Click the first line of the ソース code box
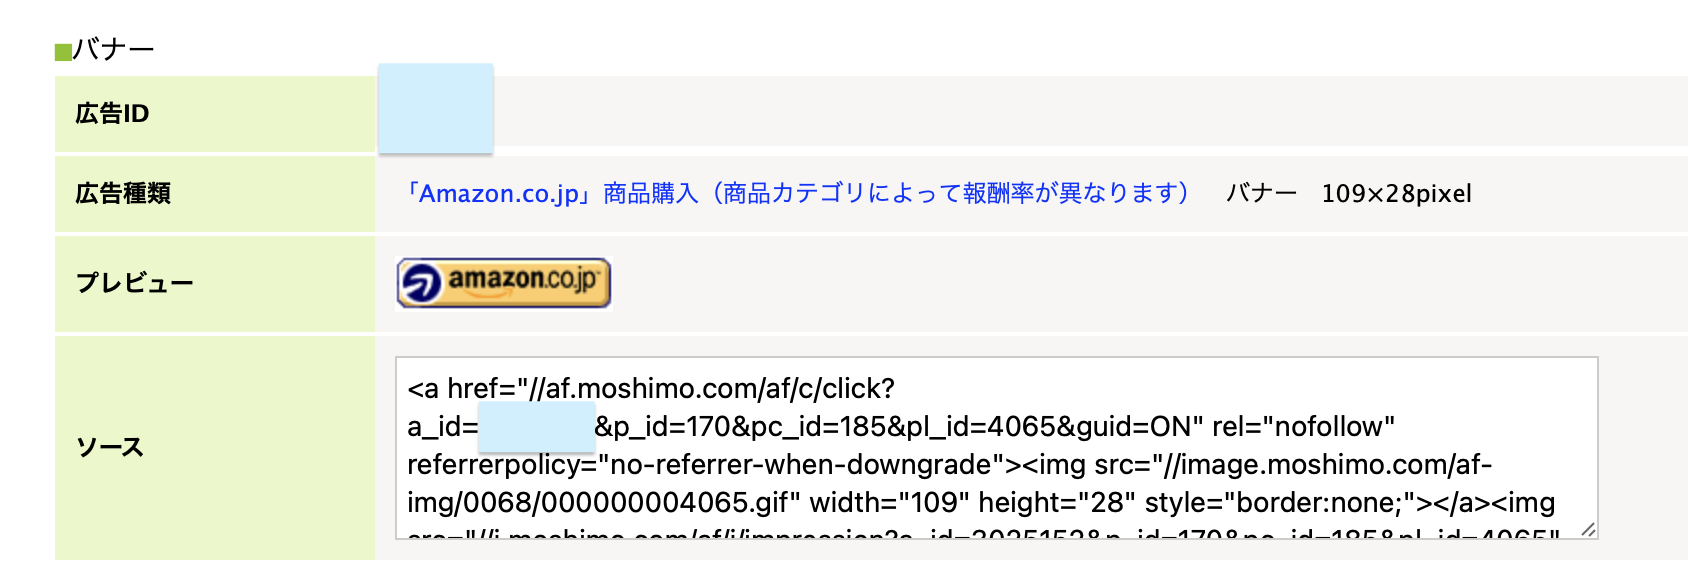 651,388
